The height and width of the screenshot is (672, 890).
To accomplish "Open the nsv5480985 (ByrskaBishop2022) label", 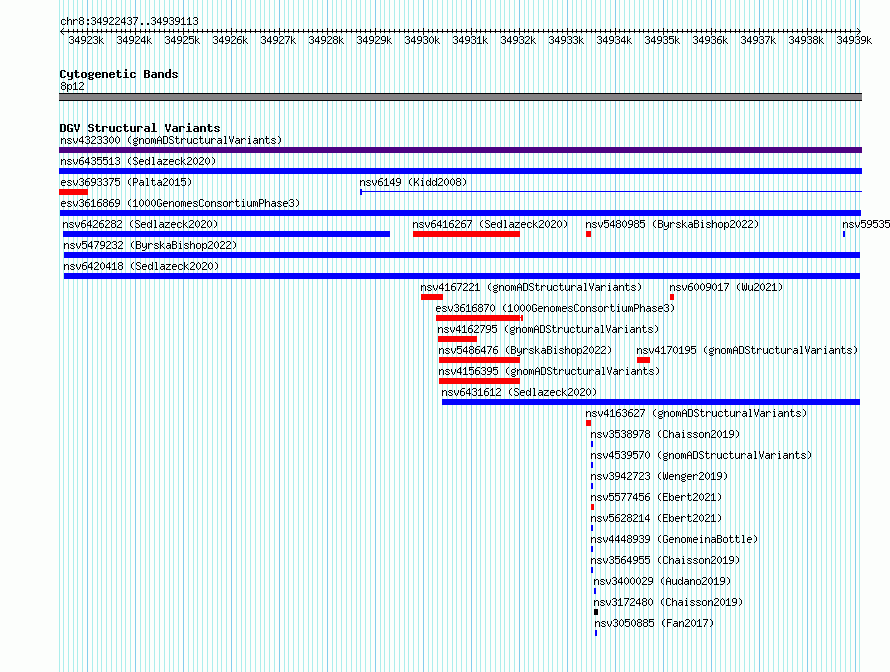I will (x=672, y=224).
